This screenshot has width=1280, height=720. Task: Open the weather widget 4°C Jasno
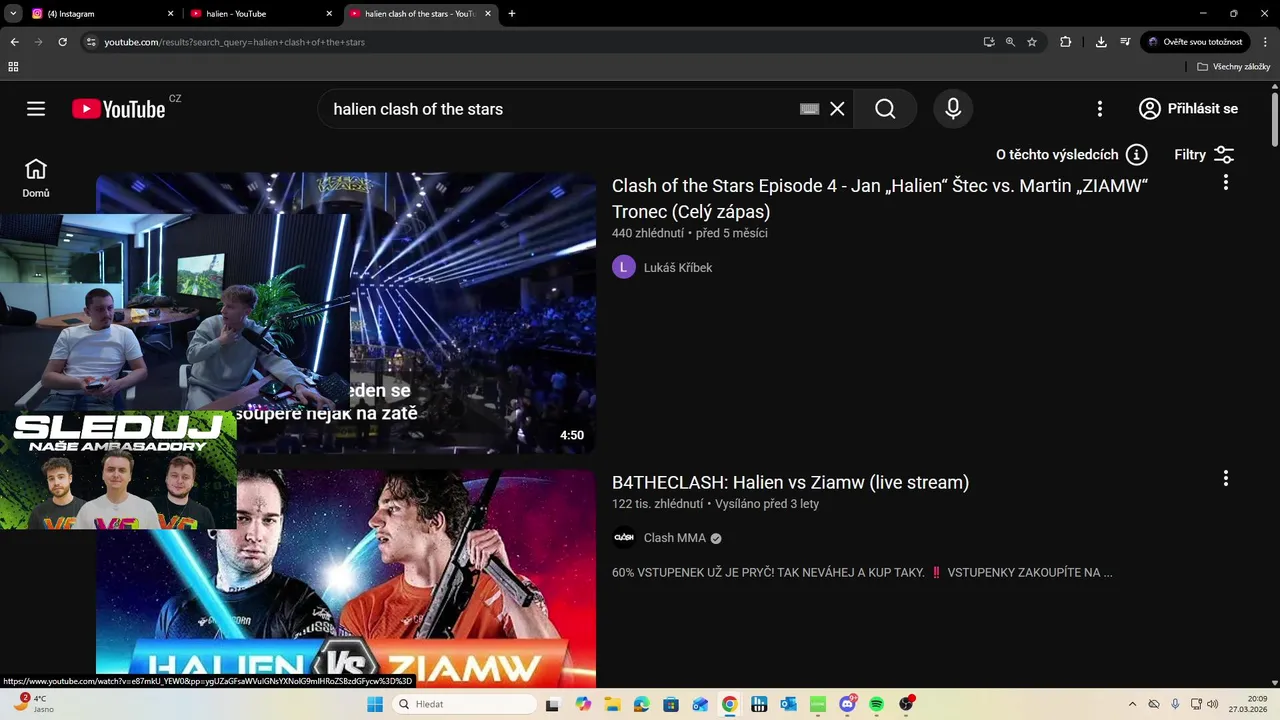[x=32, y=704]
